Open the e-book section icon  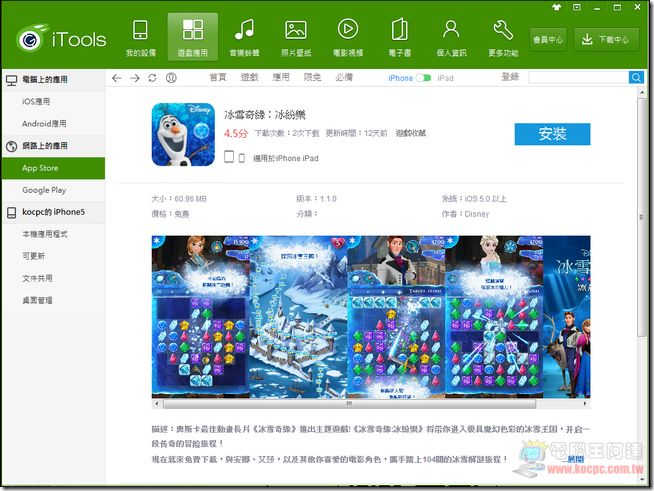400,37
